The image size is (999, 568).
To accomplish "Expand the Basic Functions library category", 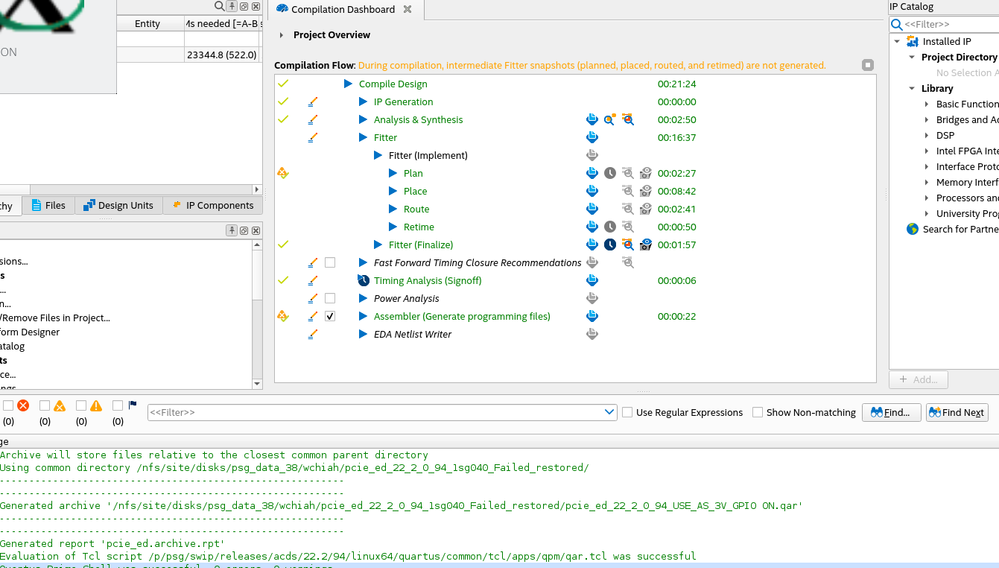I will click(926, 104).
